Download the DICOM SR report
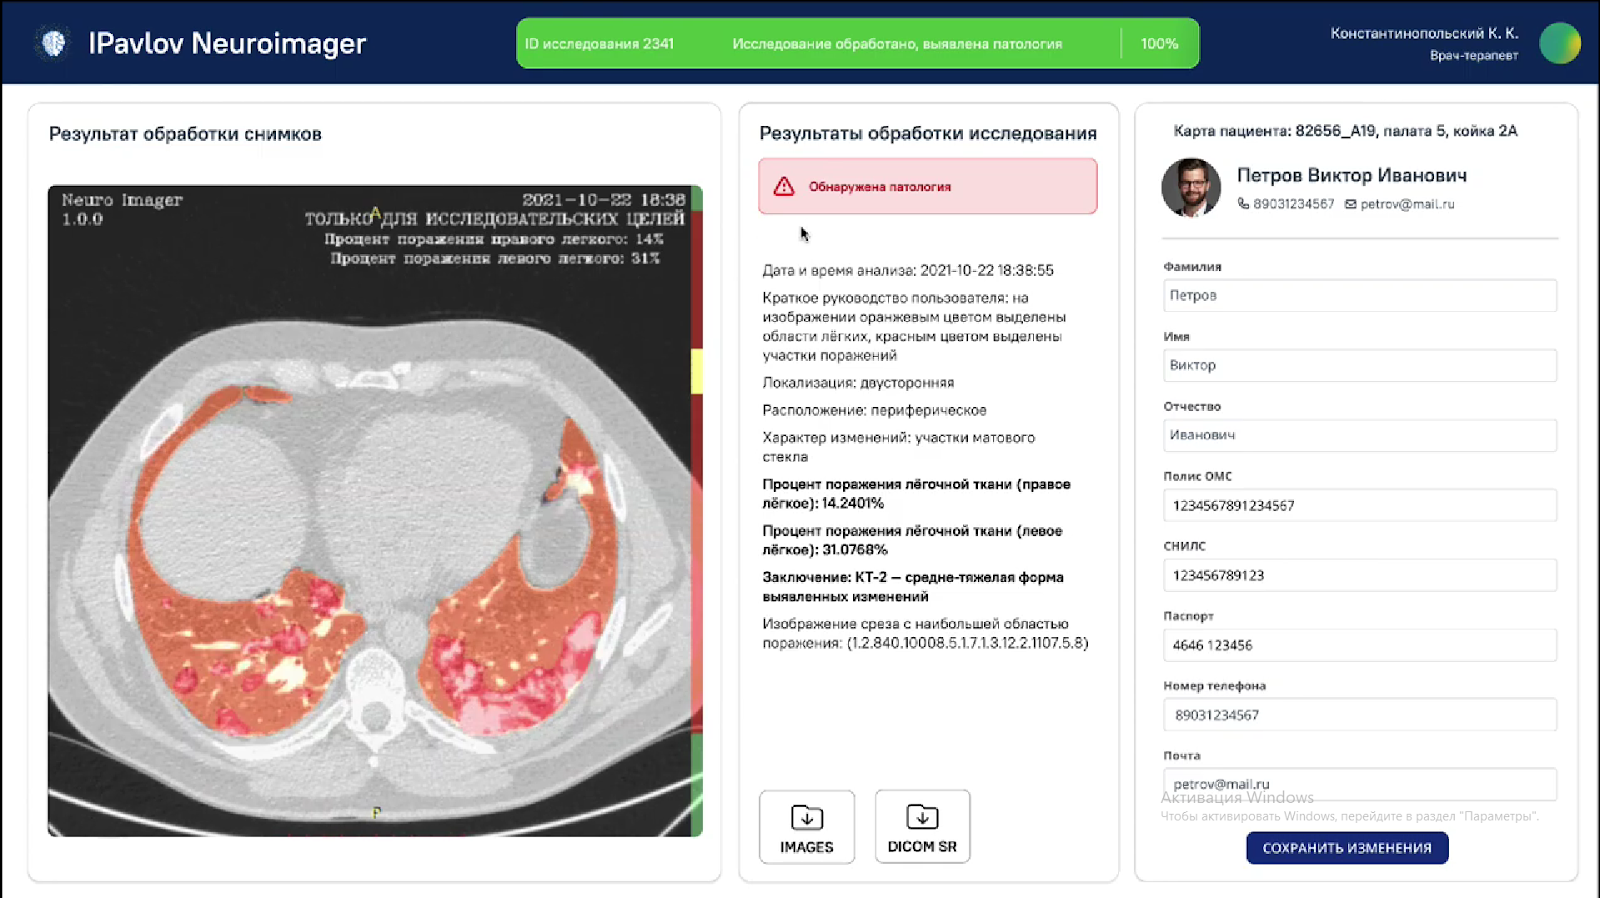The width and height of the screenshot is (1600, 898). click(x=922, y=827)
